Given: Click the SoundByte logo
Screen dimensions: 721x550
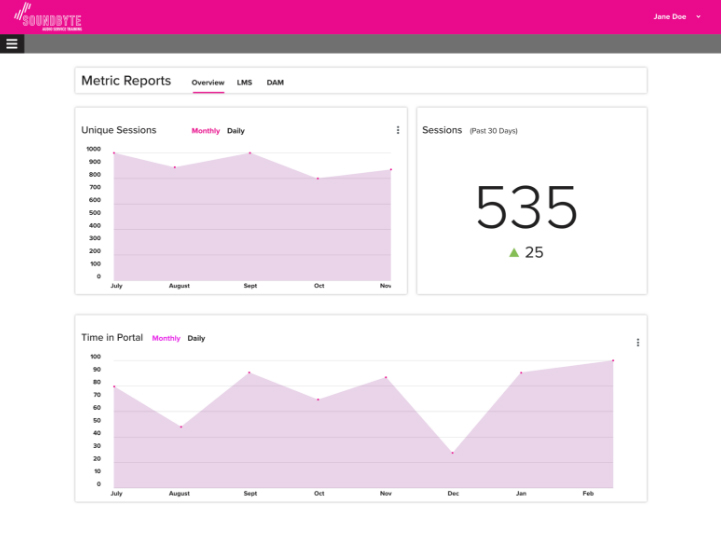Looking at the screenshot, I should pos(48,18).
